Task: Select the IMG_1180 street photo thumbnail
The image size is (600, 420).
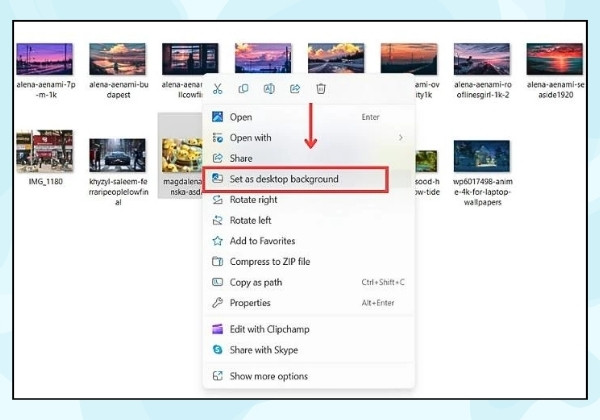Action: [x=44, y=151]
